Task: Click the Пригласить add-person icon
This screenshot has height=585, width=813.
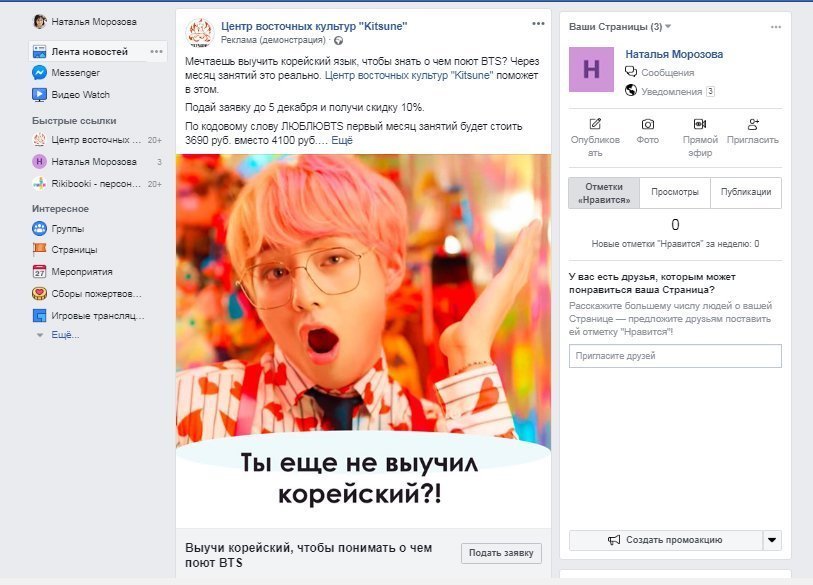Action: click(753, 124)
